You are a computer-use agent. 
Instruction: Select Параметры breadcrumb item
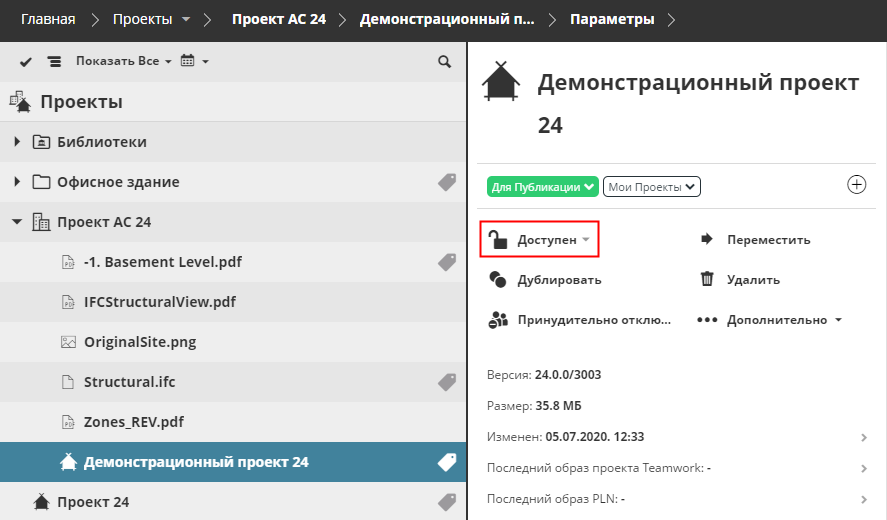(612, 19)
